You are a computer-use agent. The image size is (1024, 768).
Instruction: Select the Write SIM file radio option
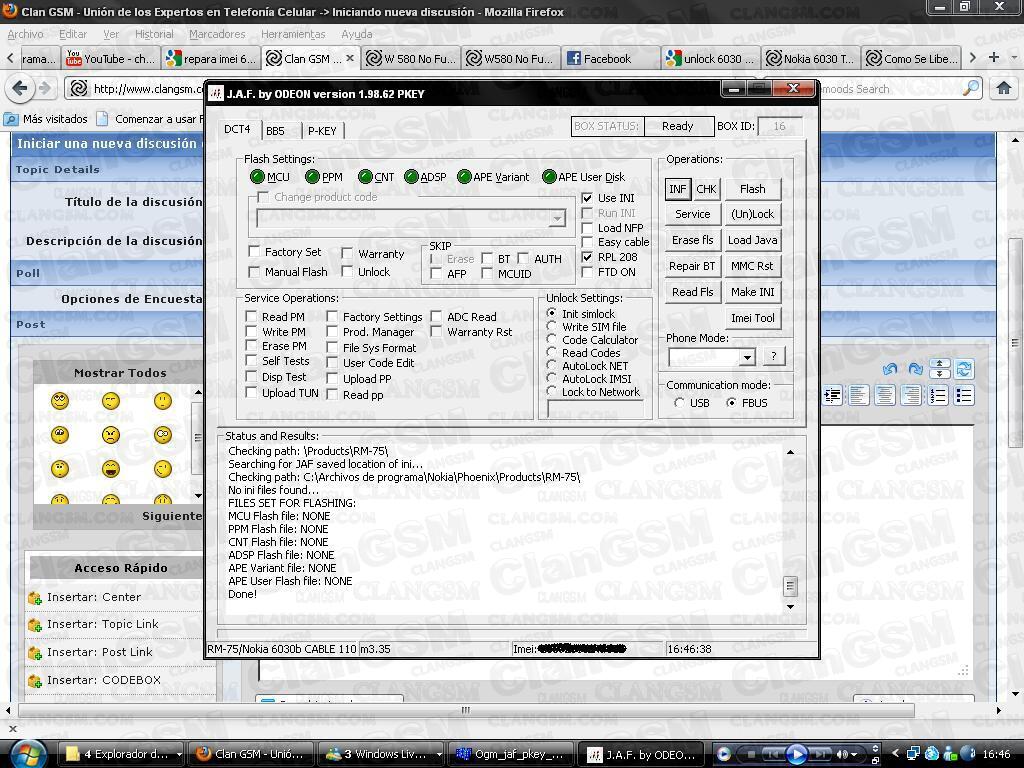(x=552, y=327)
